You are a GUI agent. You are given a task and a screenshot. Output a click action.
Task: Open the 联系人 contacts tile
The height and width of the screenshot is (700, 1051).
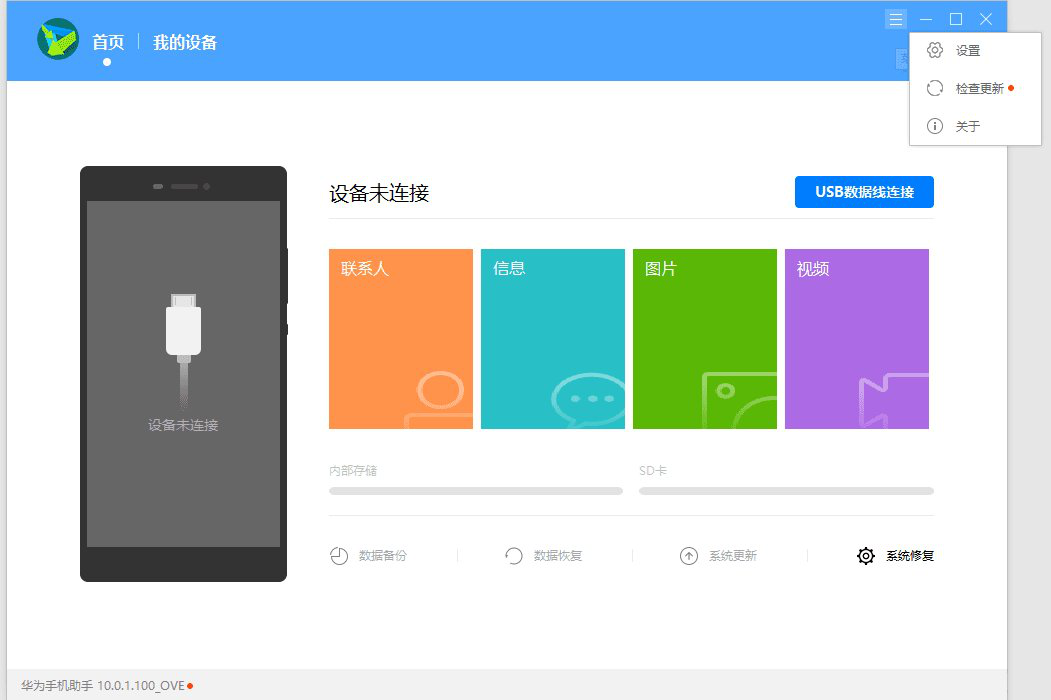(400, 338)
